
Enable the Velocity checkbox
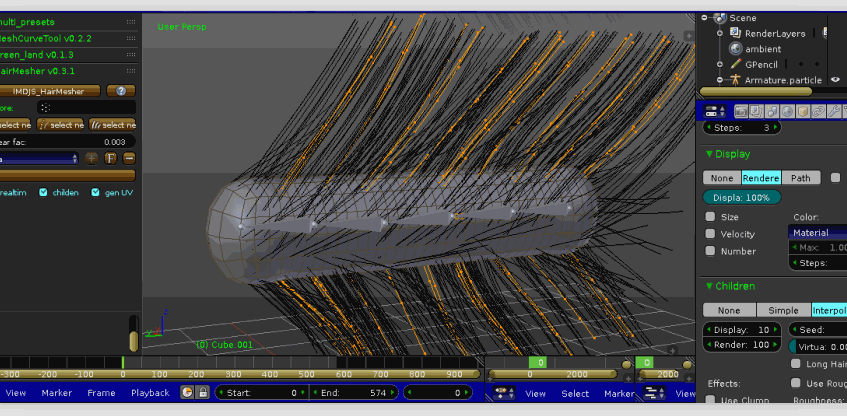tap(710, 233)
